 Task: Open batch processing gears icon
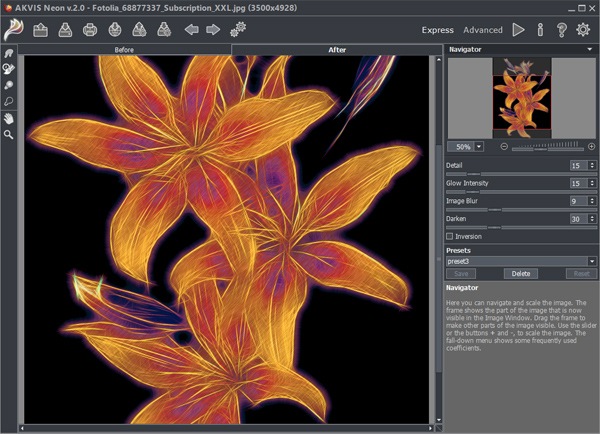pos(238,29)
